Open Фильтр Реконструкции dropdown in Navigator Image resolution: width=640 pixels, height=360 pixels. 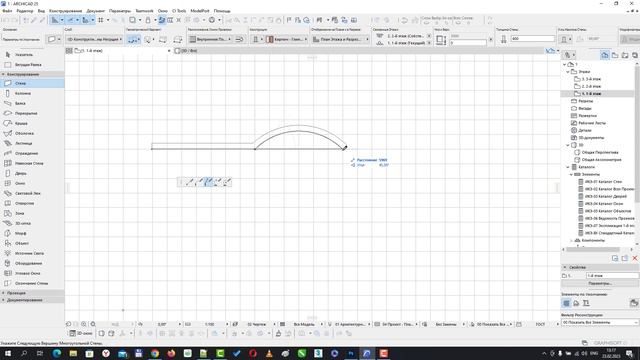[600, 322]
